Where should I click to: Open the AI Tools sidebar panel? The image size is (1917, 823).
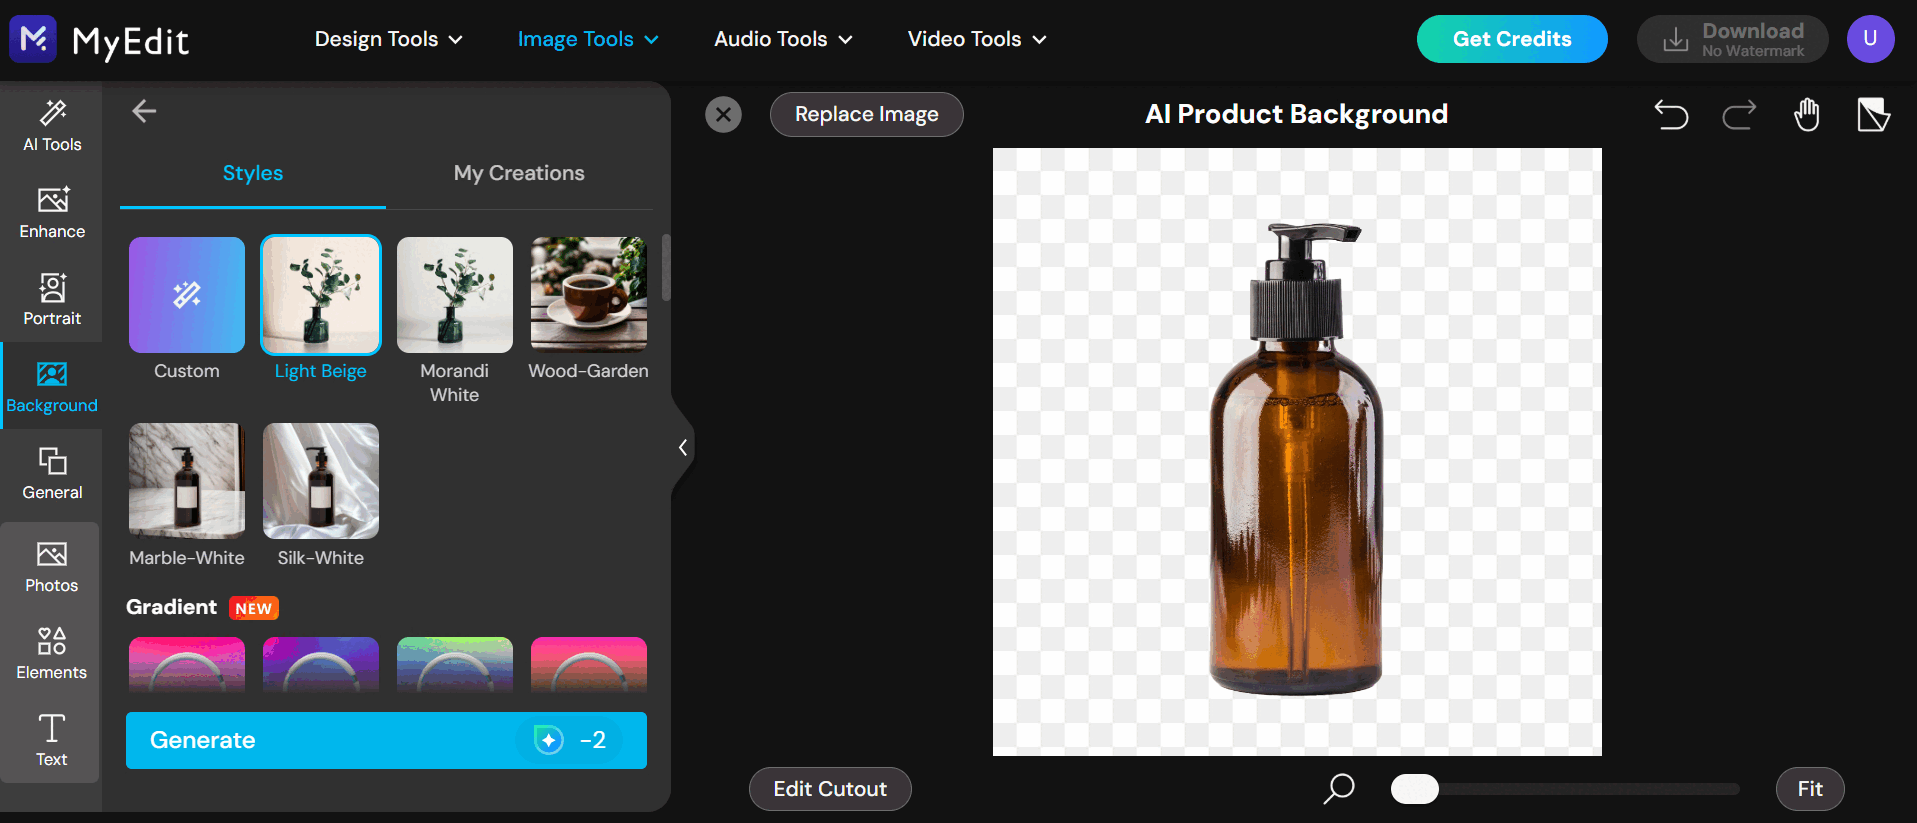(52, 125)
